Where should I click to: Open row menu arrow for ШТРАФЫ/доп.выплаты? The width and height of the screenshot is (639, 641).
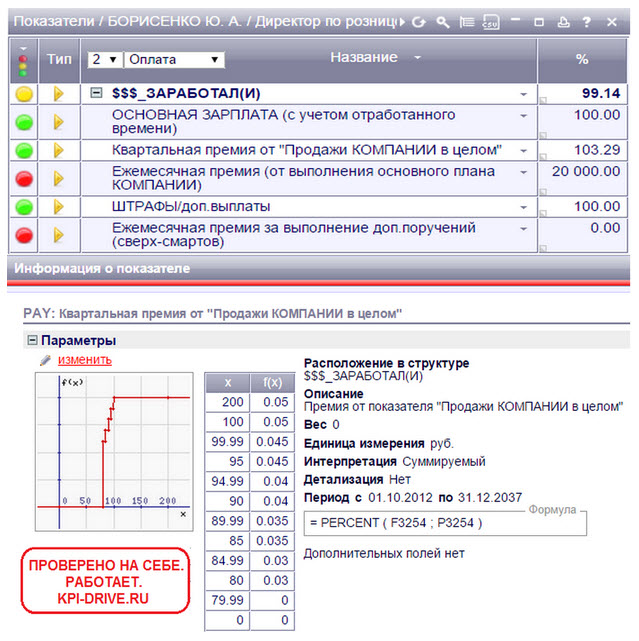click(x=523, y=208)
